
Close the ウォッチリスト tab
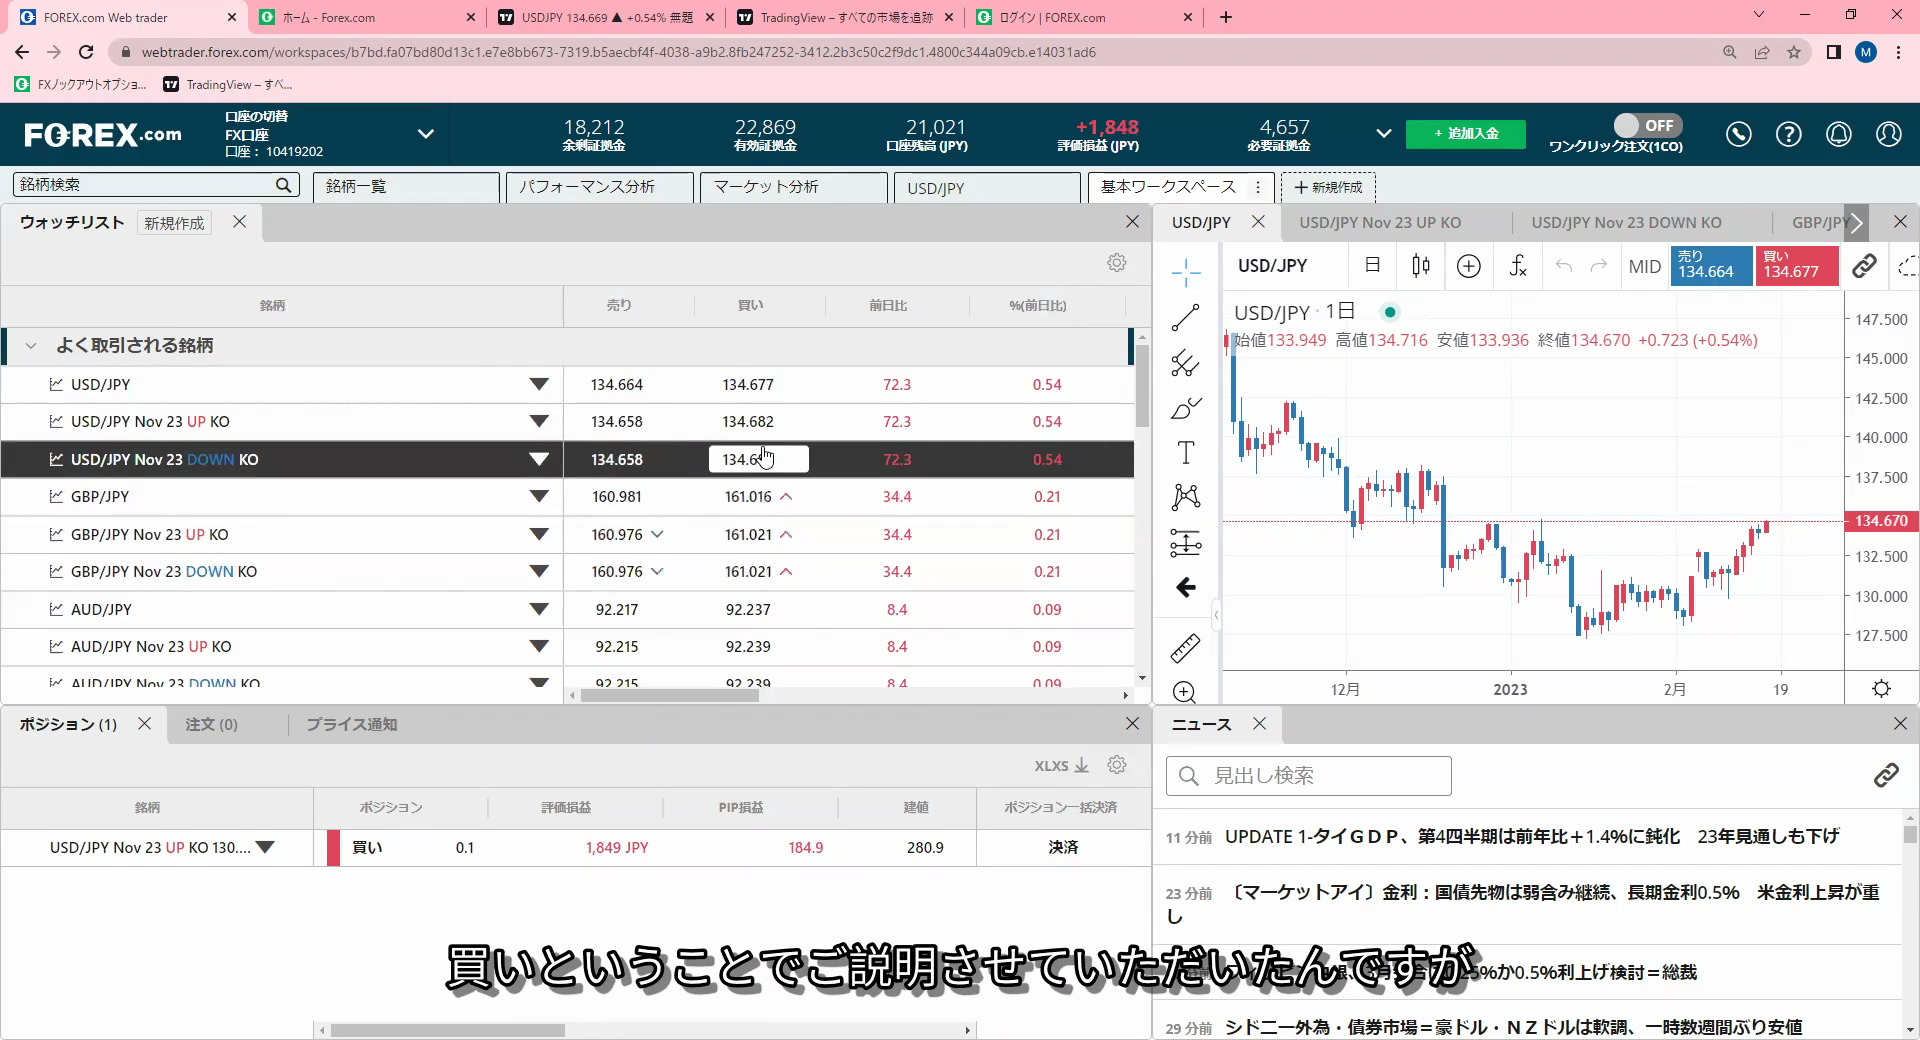(240, 222)
